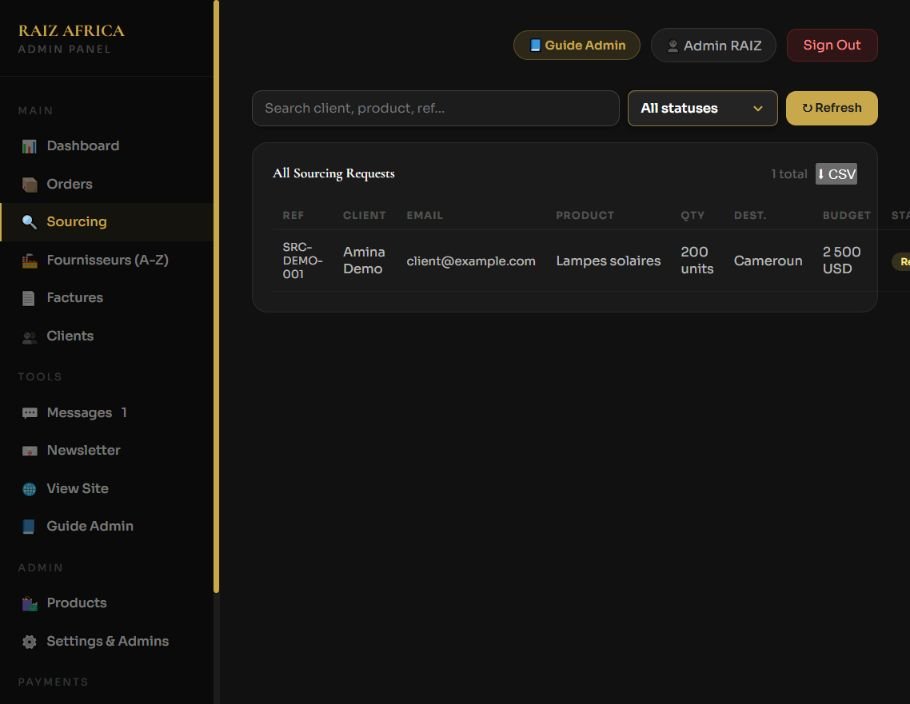Open Dashboard in the sidebar
The width and height of the screenshot is (910, 704).
[107, 146]
